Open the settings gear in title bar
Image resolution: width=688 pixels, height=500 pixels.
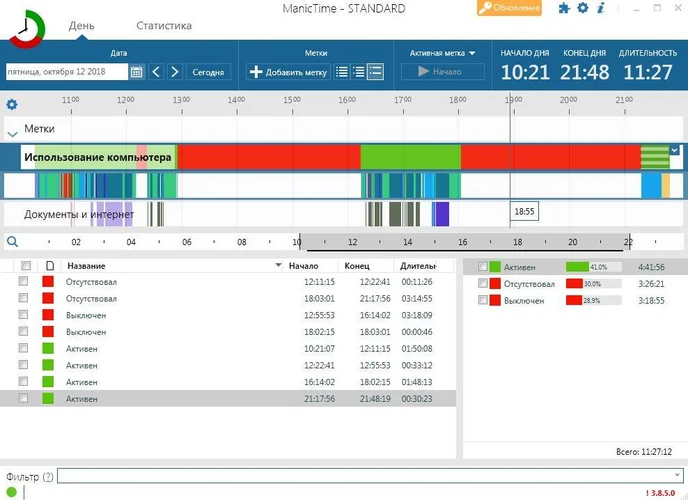tap(583, 7)
